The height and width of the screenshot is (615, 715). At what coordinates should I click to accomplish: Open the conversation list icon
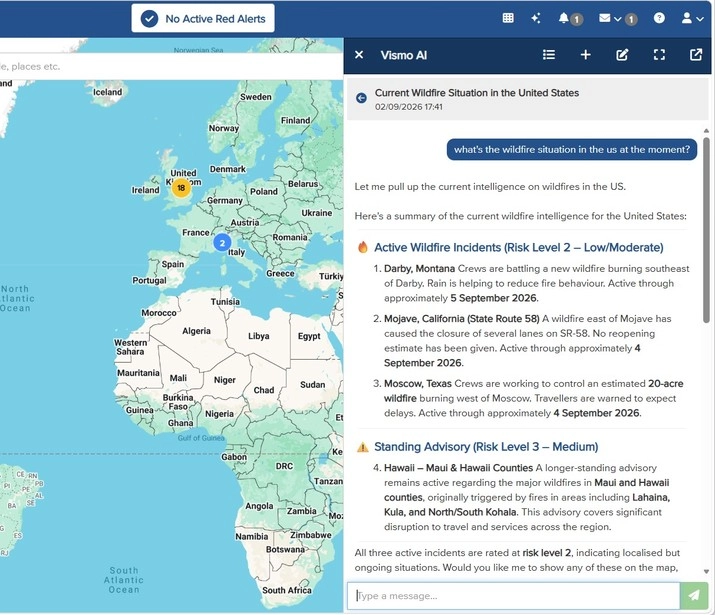[x=549, y=55]
